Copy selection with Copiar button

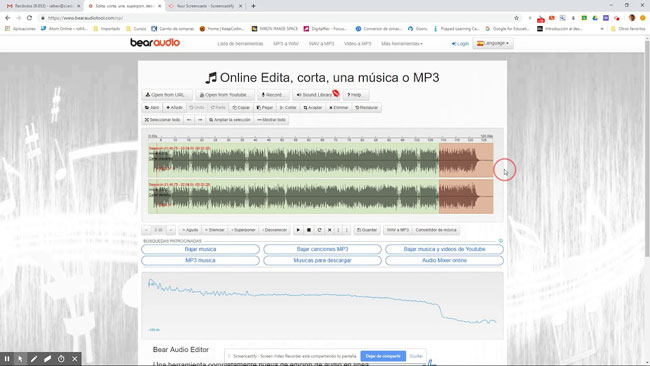pos(241,108)
